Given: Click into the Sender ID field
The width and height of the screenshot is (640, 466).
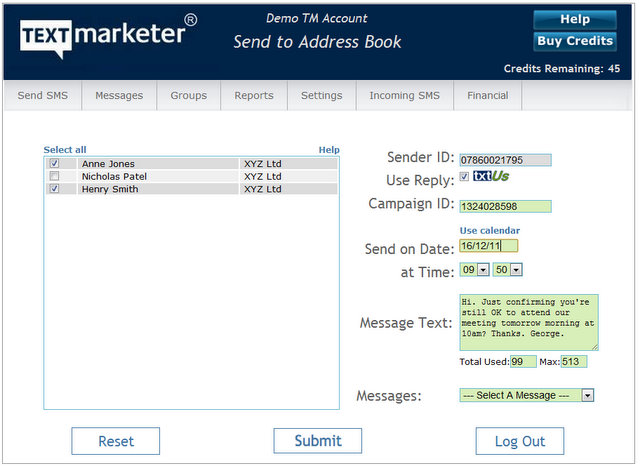Looking at the screenshot, I should click(505, 160).
